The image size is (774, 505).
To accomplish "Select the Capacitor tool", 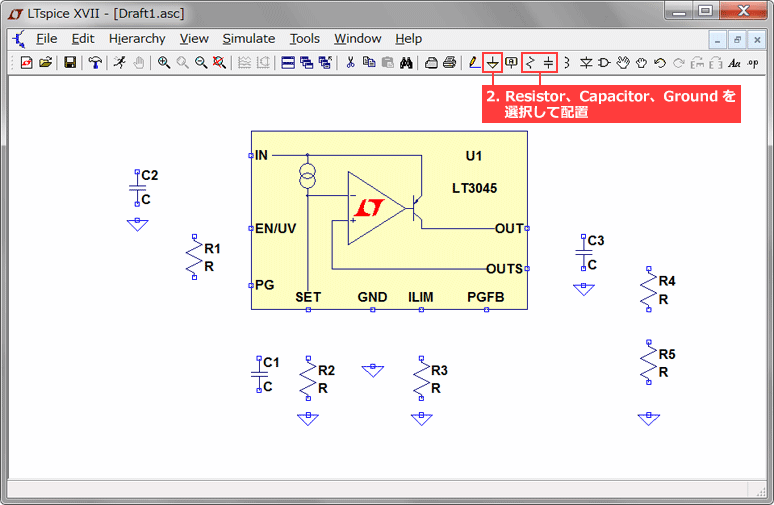I will coord(548,63).
